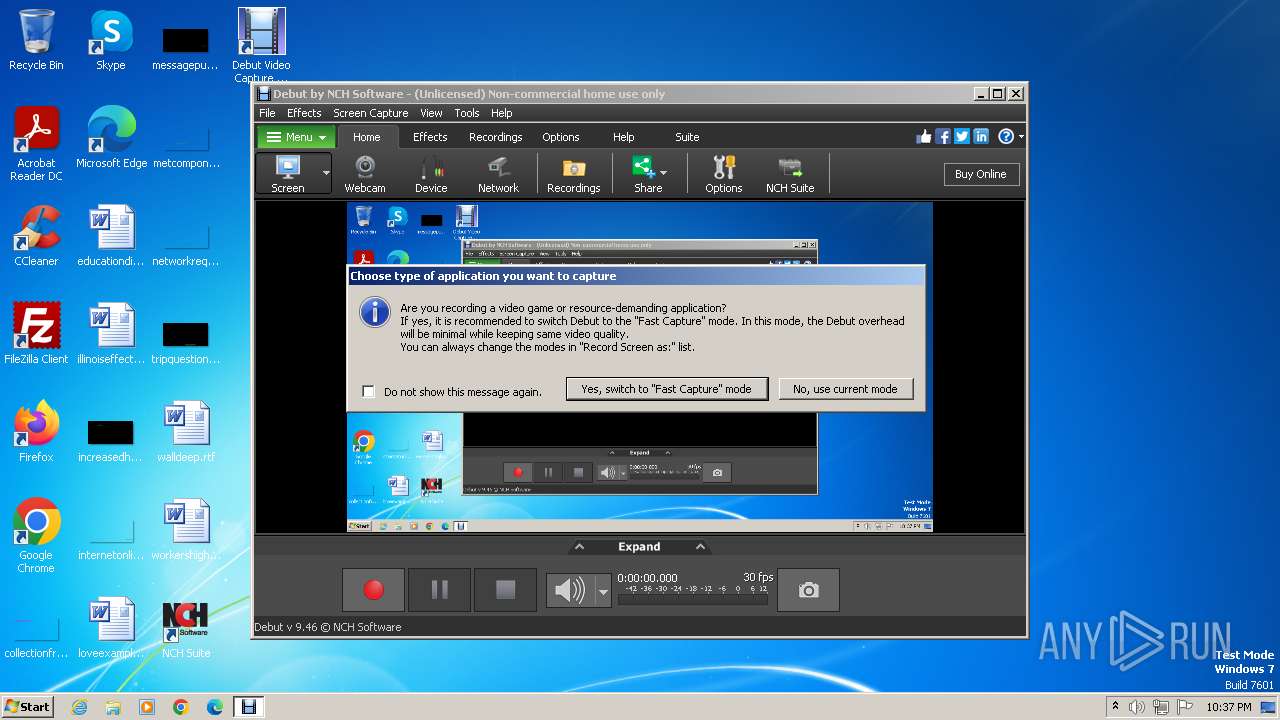Open Skype desktop shortcut
Image resolution: width=1280 pixels, height=720 pixels.
click(x=111, y=40)
